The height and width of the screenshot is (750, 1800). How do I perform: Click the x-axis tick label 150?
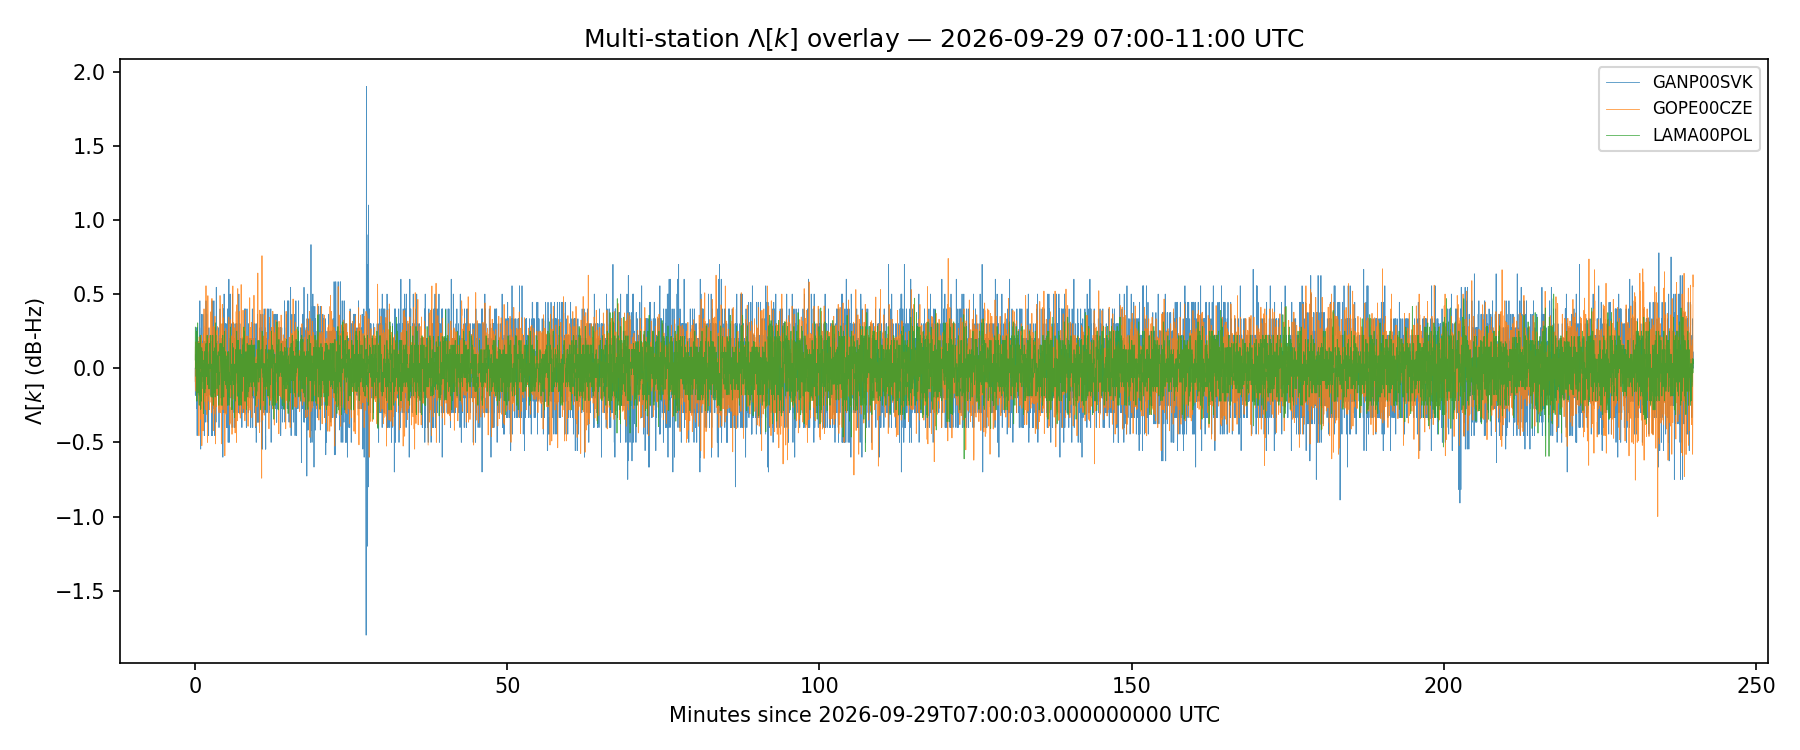(x=1131, y=686)
